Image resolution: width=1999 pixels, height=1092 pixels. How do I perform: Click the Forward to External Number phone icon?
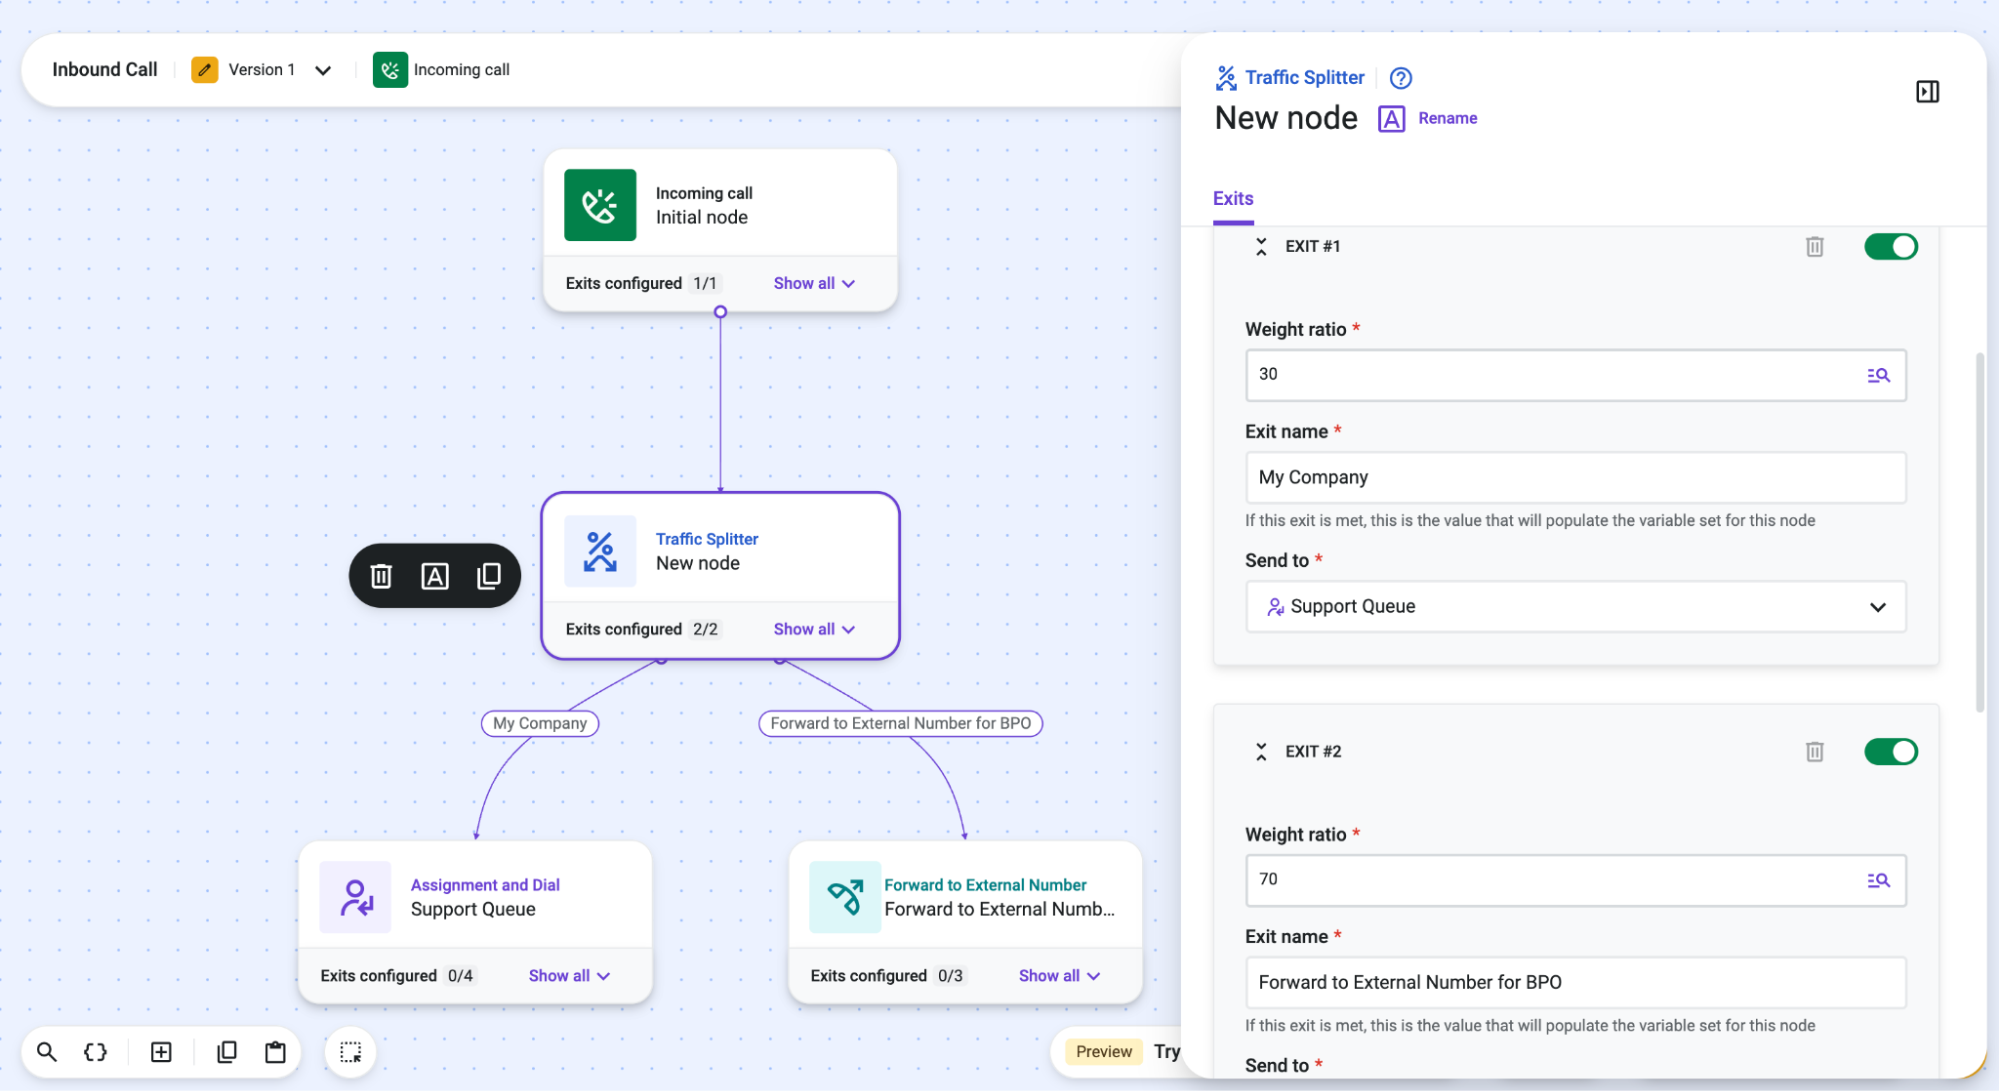coord(845,897)
